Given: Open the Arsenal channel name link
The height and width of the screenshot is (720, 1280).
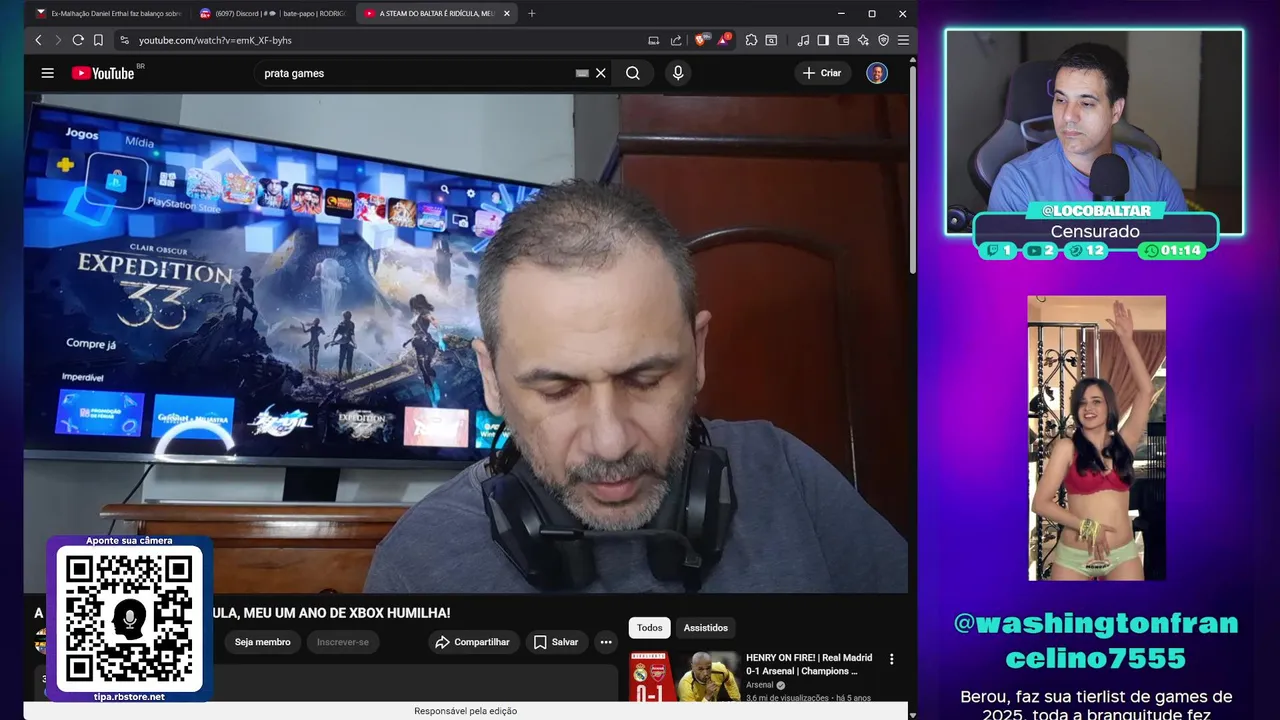Looking at the screenshot, I should 760,685.
